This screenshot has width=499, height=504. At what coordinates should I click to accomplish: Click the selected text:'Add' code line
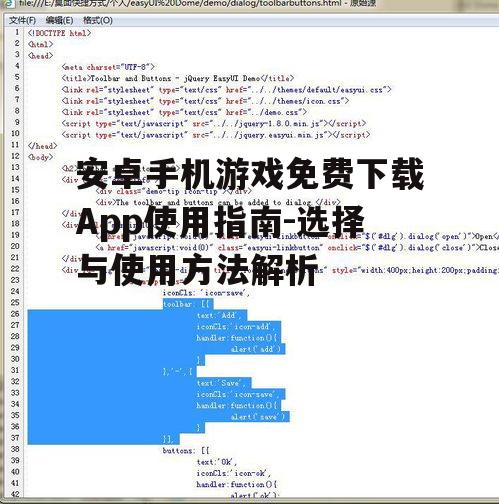coord(222,315)
